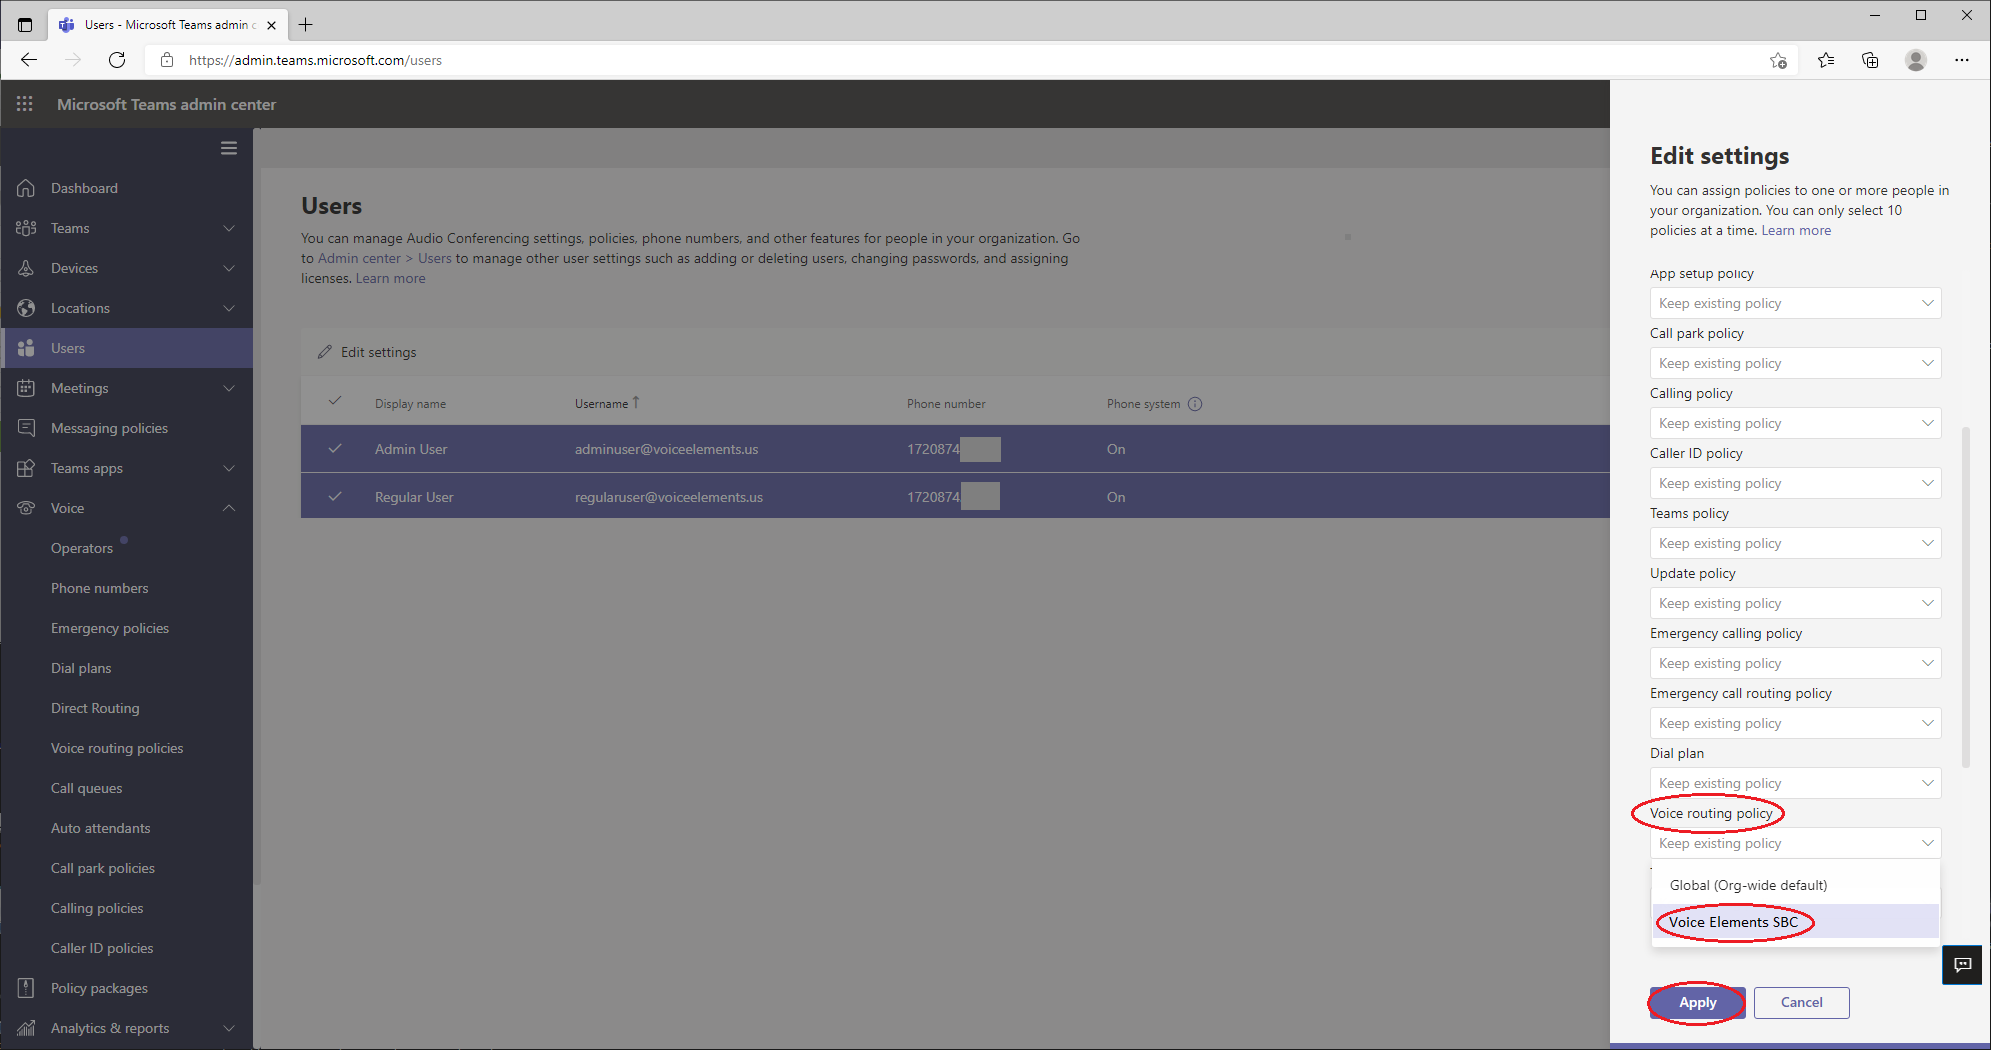Image resolution: width=1991 pixels, height=1050 pixels.
Task: Open the app launcher waffle icon
Action: click(x=25, y=104)
